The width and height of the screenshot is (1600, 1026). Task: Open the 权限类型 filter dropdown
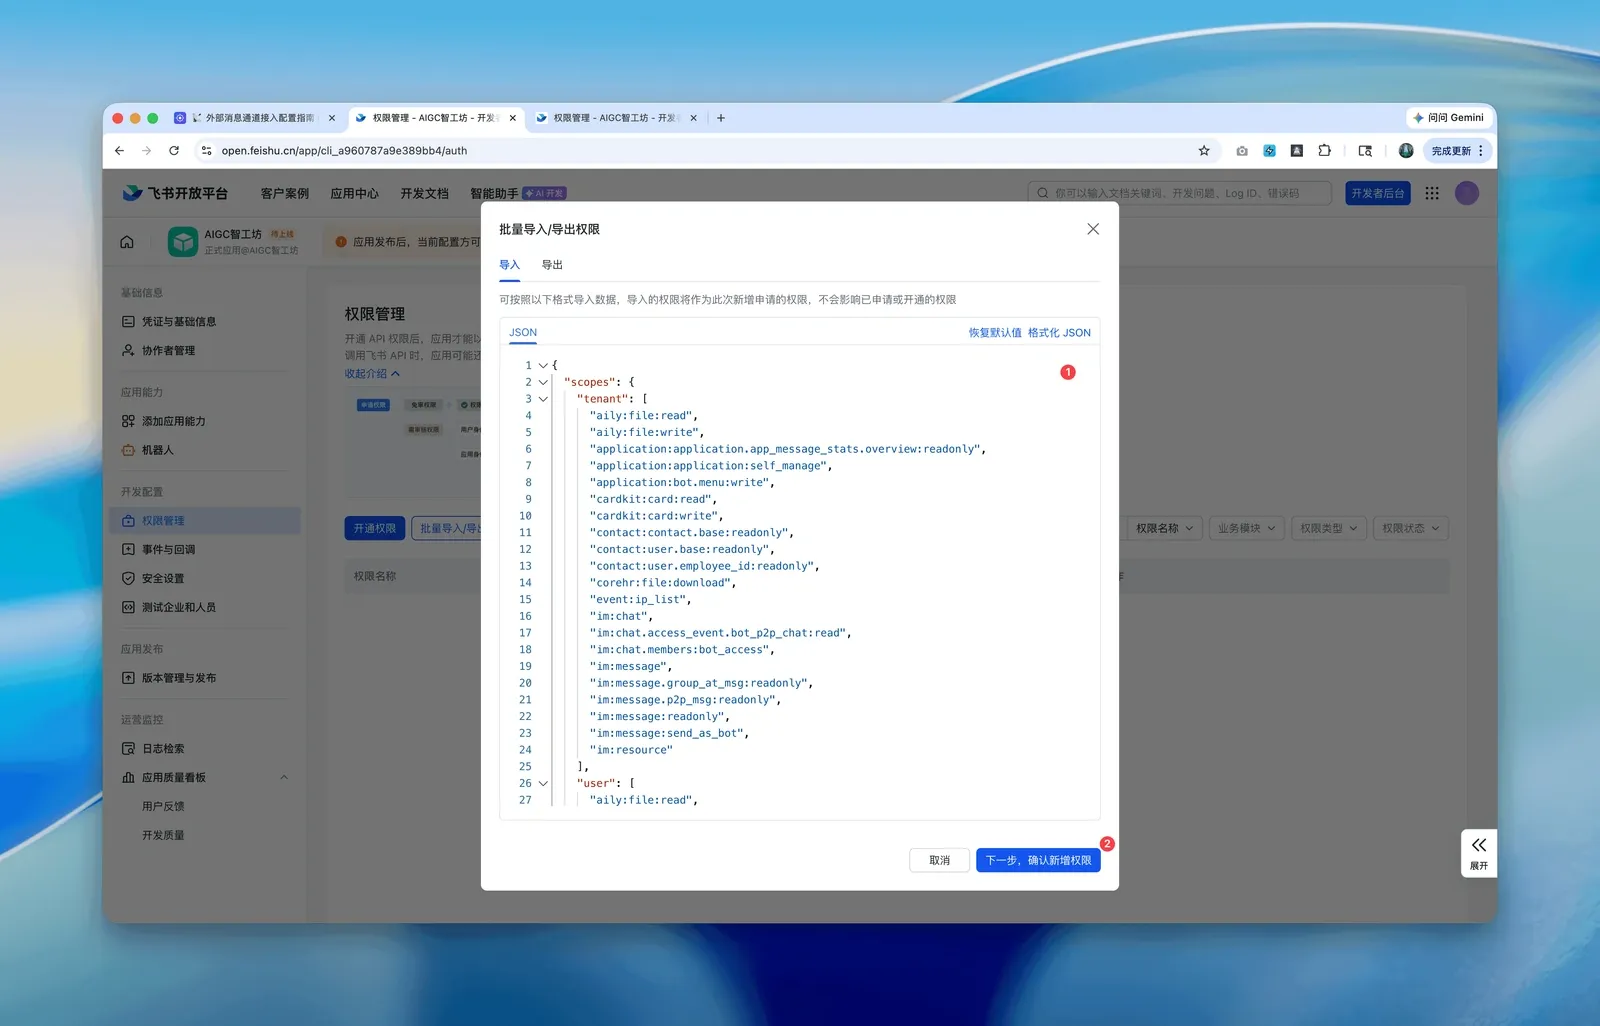[x=1328, y=528]
